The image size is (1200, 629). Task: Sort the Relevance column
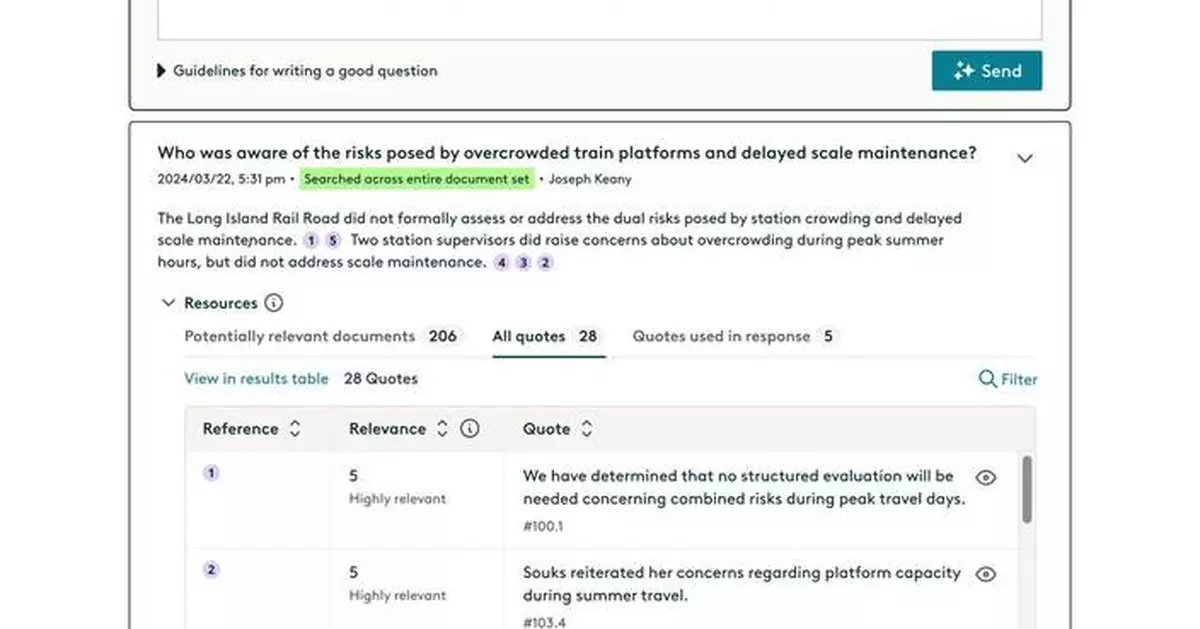[442, 428]
